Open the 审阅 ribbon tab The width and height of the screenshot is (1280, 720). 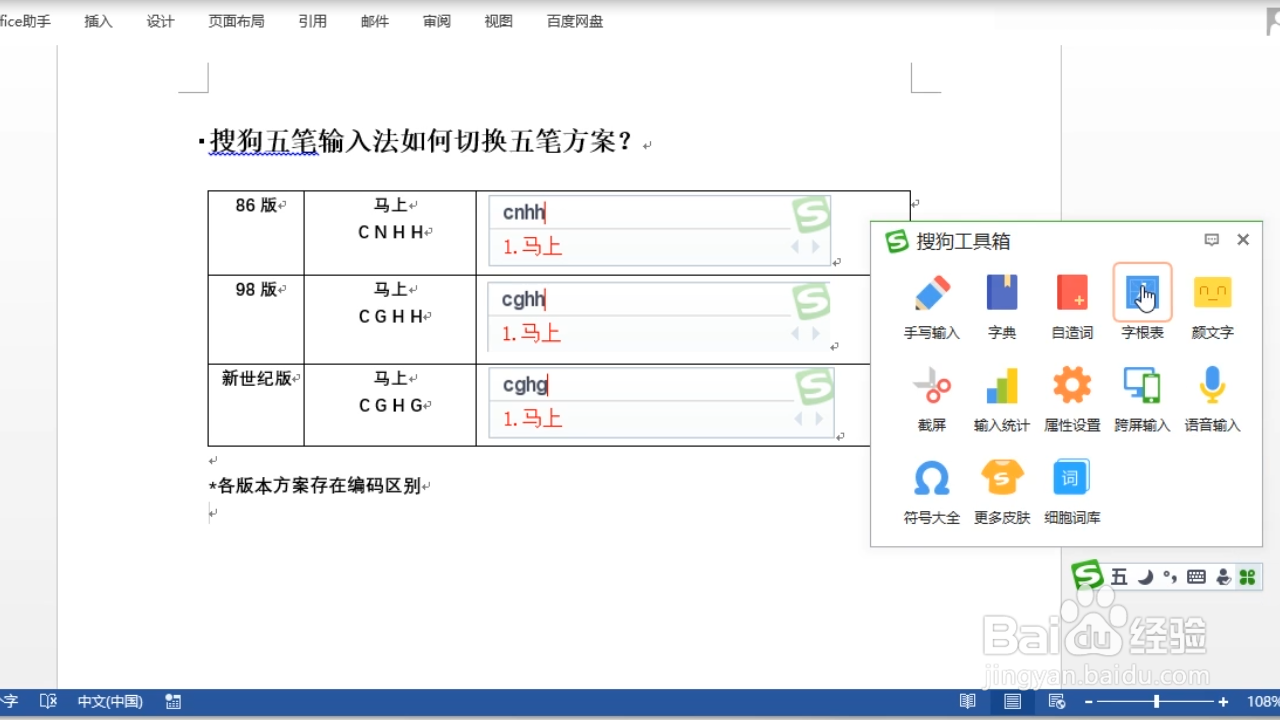[x=437, y=21]
